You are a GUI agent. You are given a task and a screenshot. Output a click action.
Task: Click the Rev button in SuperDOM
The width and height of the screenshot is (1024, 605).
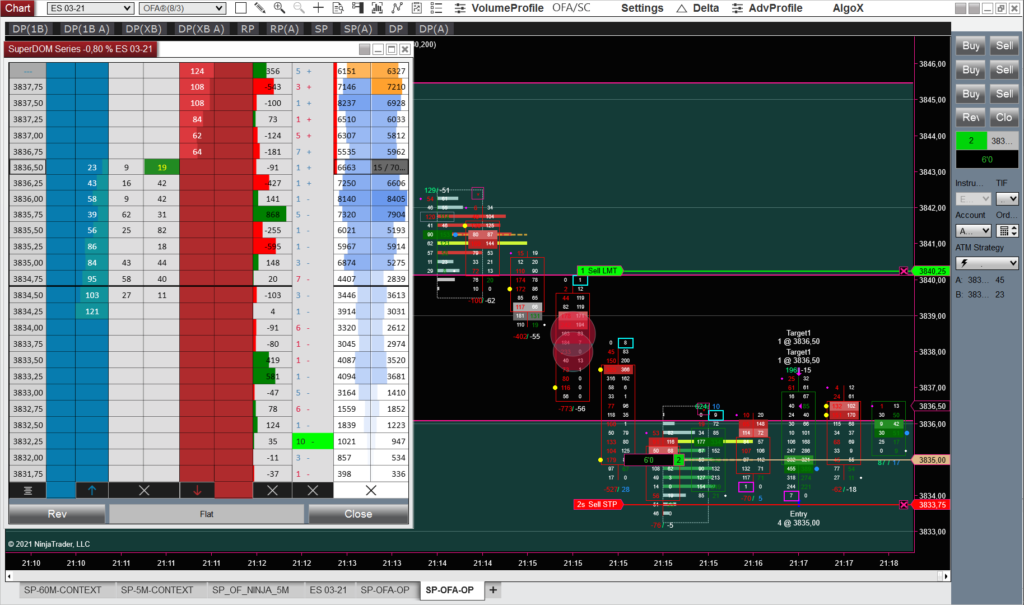point(57,514)
